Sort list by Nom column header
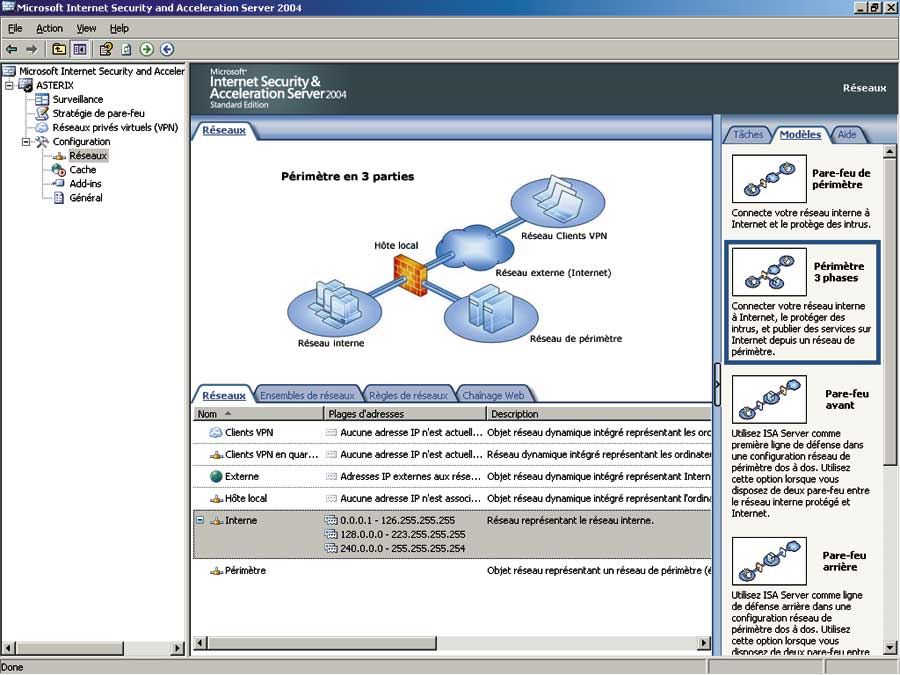Screen dimensions: 900x675 [x=258, y=414]
